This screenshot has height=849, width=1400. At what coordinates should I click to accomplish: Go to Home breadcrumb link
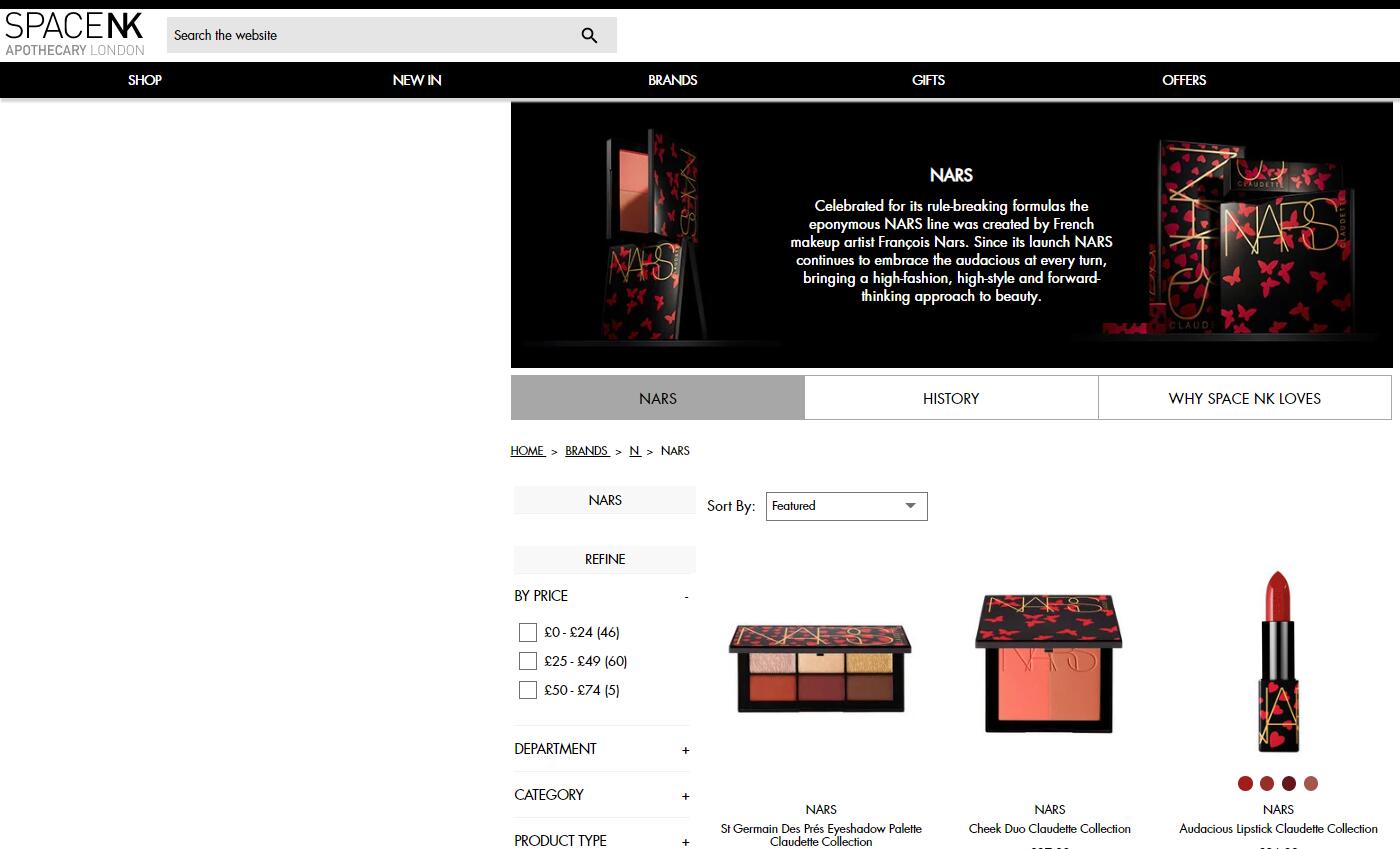click(x=527, y=451)
